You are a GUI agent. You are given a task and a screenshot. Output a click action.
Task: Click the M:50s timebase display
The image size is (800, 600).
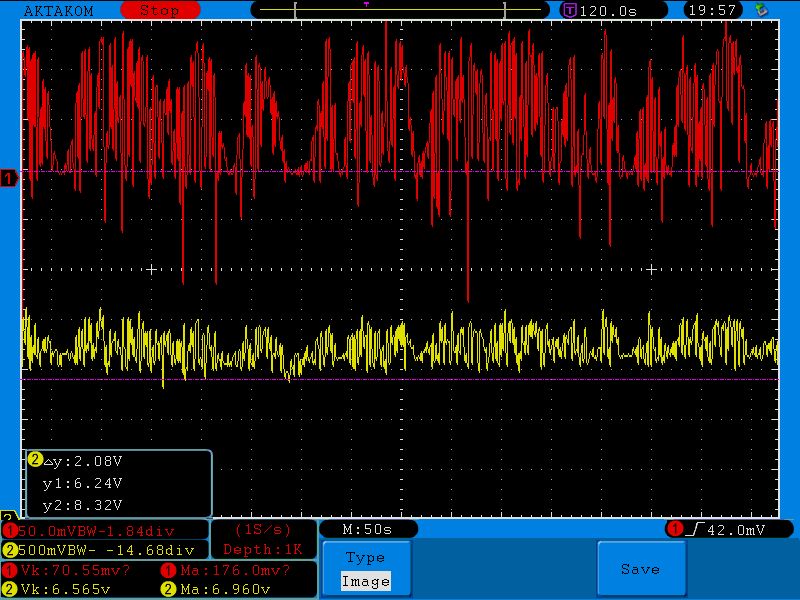tap(367, 529)
